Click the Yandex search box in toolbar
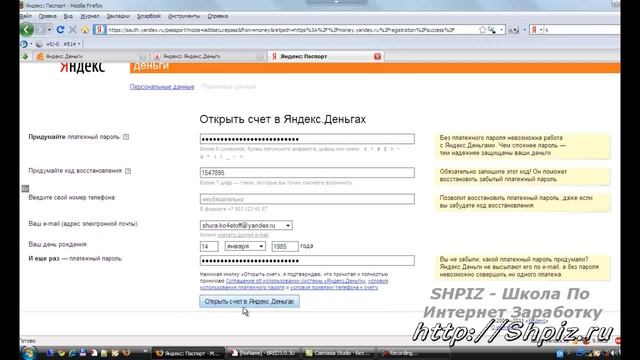 point(582,30)
